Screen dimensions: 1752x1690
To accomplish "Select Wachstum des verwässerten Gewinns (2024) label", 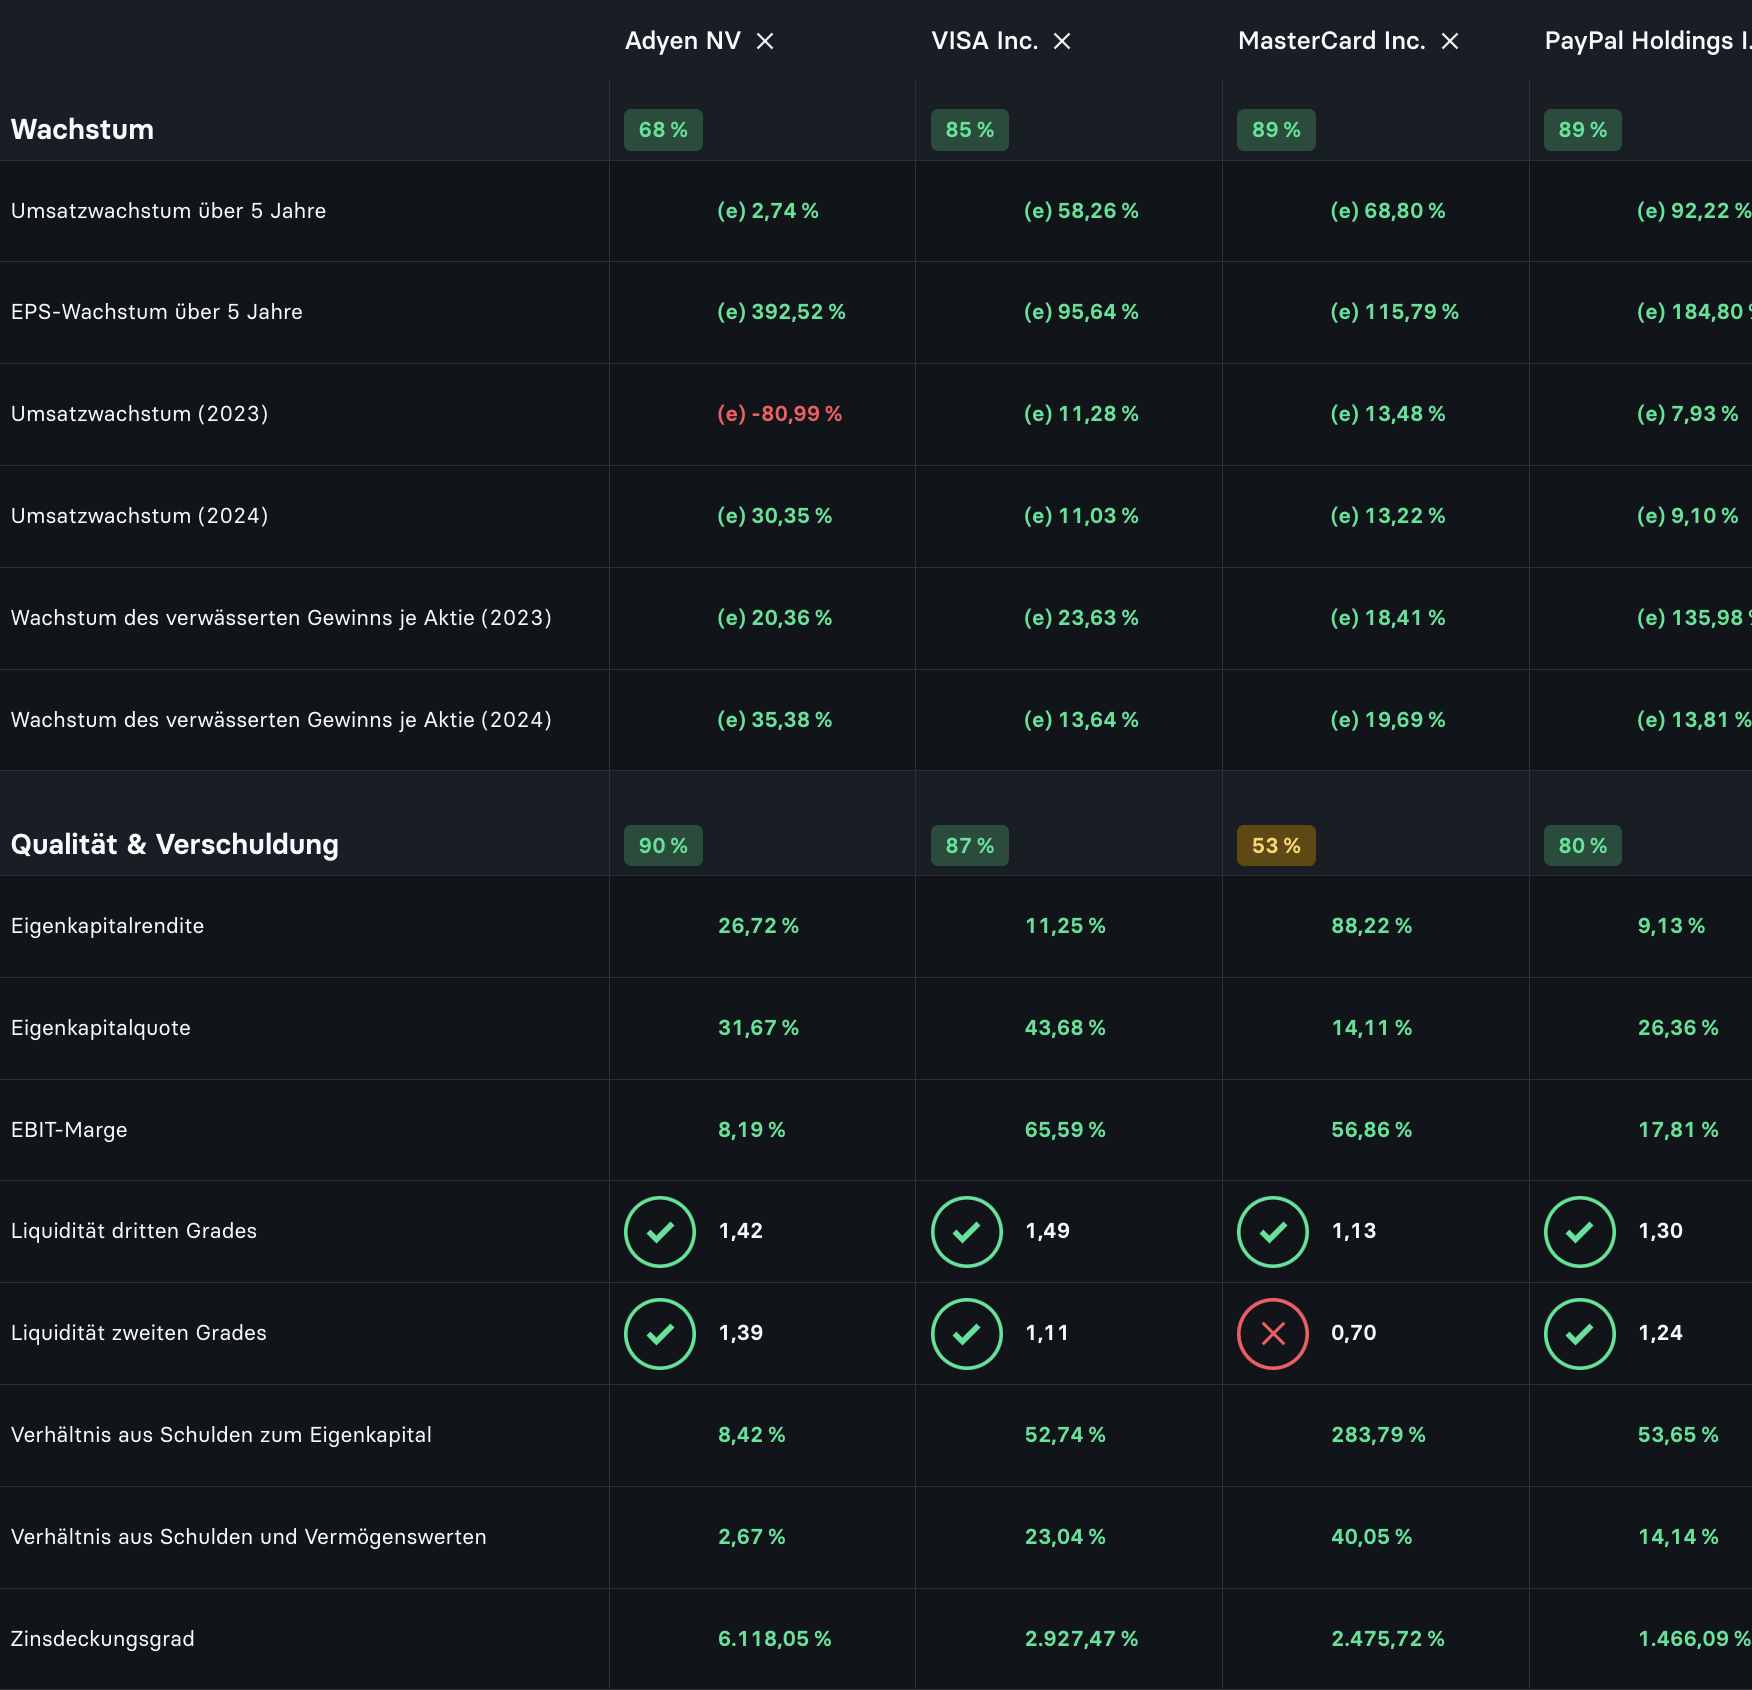I will tap(281, 720).
